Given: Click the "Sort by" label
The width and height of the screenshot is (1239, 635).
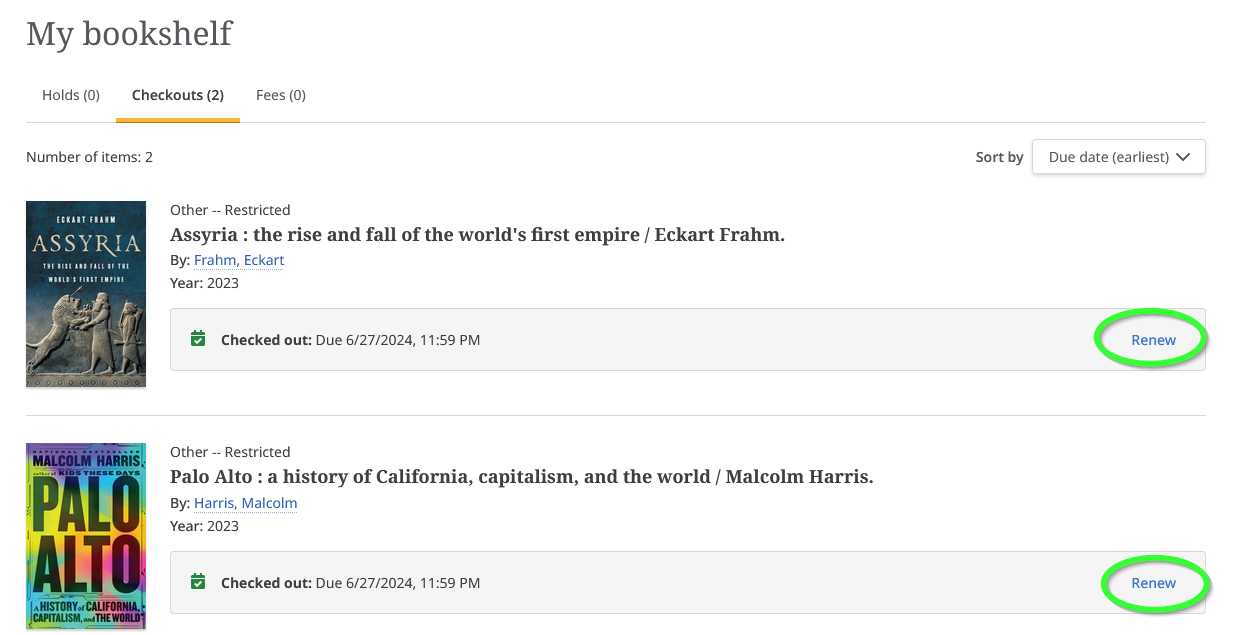Looking at the screenshot, I should 999,157.
